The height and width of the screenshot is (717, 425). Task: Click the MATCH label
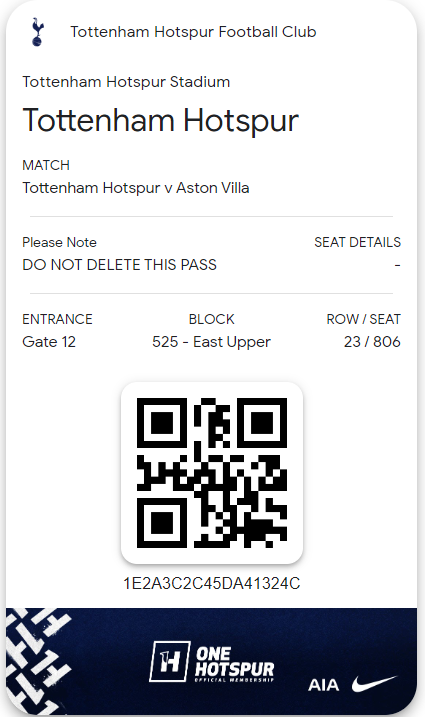pyautogui.click(x=46, y=165)
